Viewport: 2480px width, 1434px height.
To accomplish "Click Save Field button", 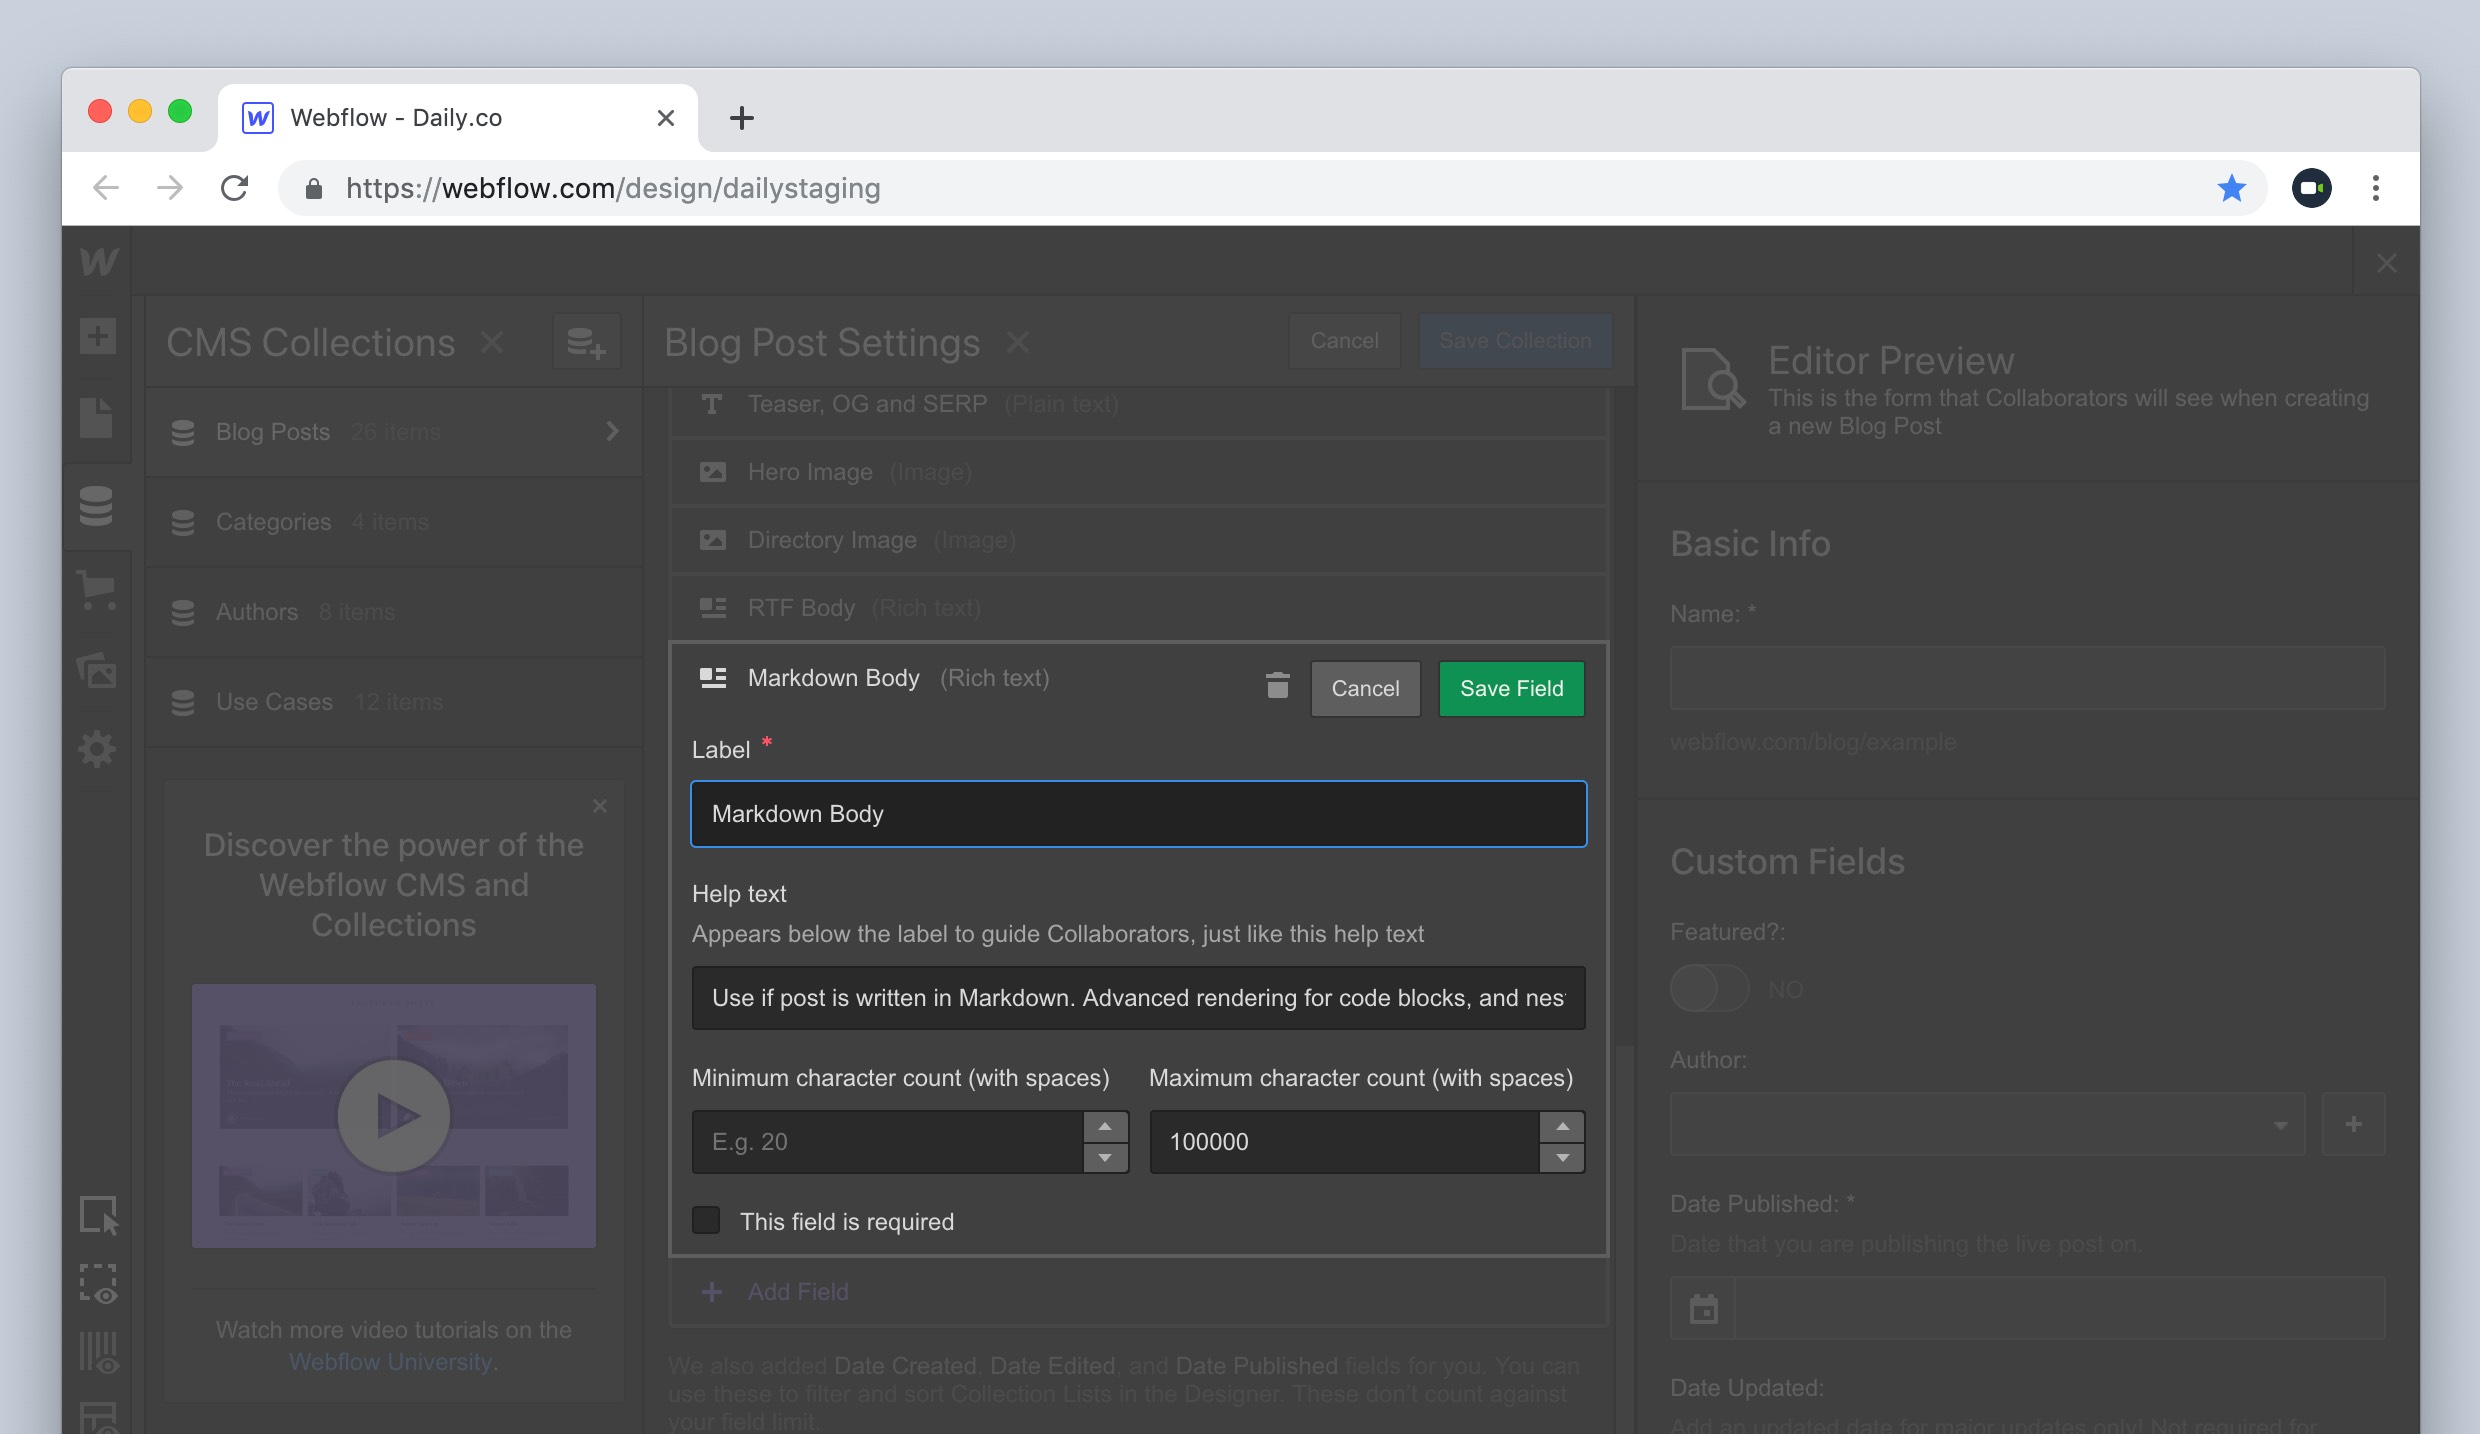I will pyautogui.click(x=1511, y=688).
